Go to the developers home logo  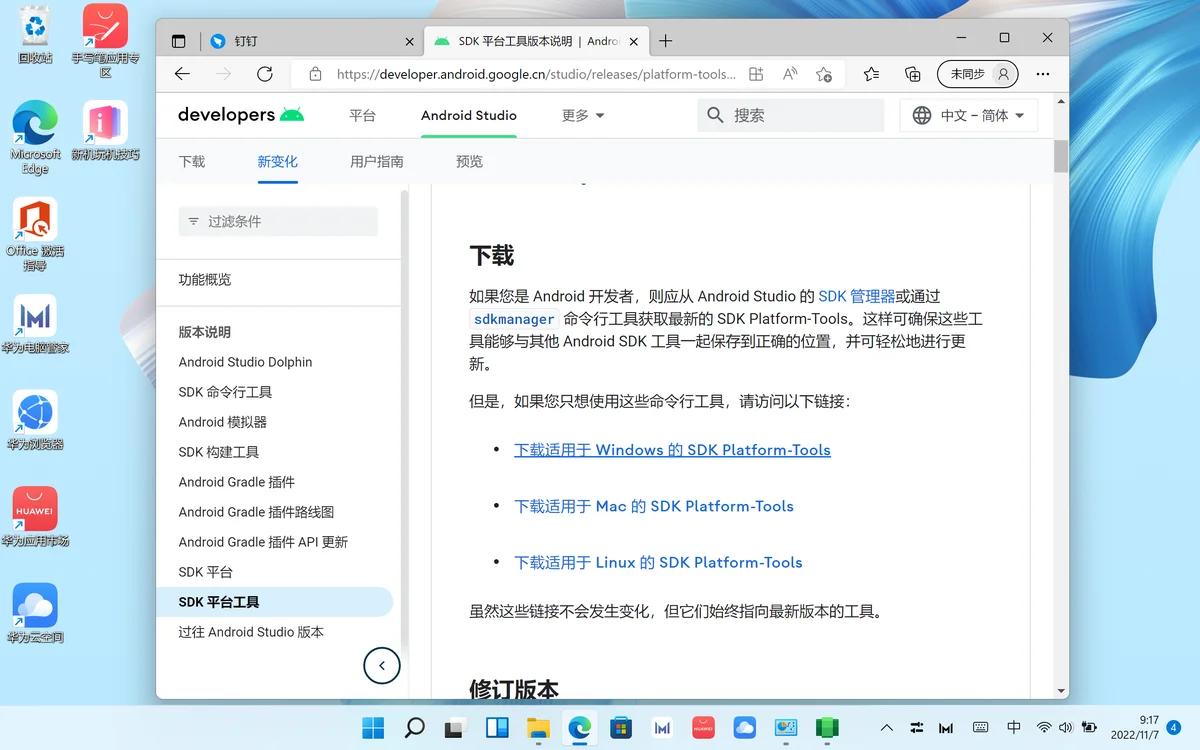point(241,115)
